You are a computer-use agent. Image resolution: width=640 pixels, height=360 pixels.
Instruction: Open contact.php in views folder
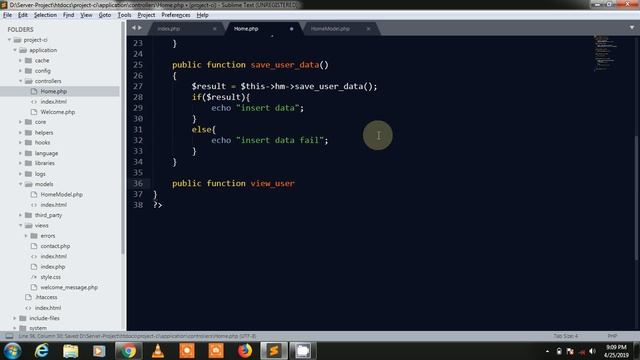[x=55, y=246]
